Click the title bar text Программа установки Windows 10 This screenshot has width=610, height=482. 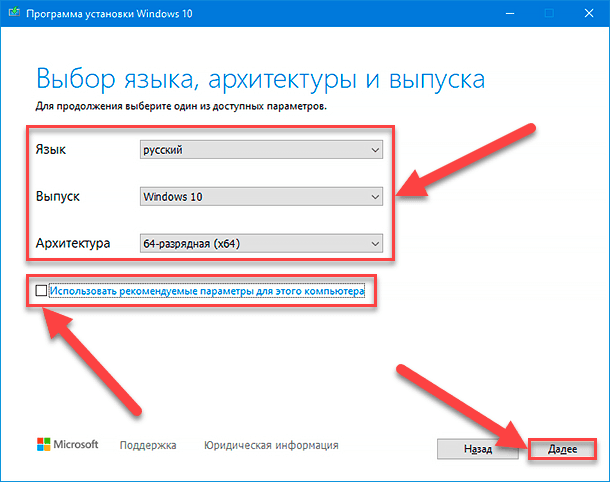tap(109, 14)
